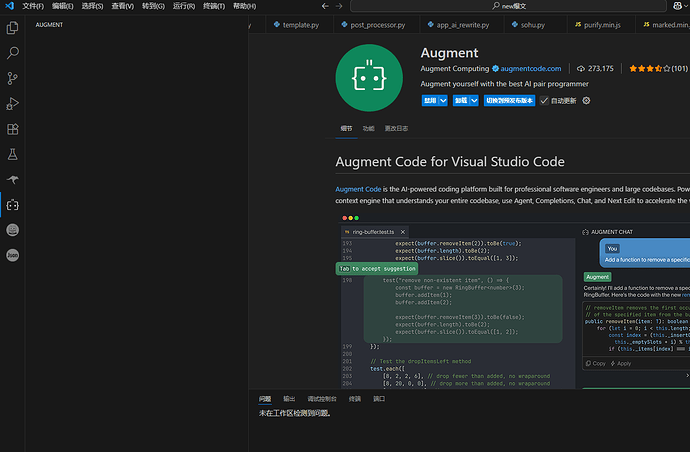
Task: Click the command center search box
Action: (508, 6)
